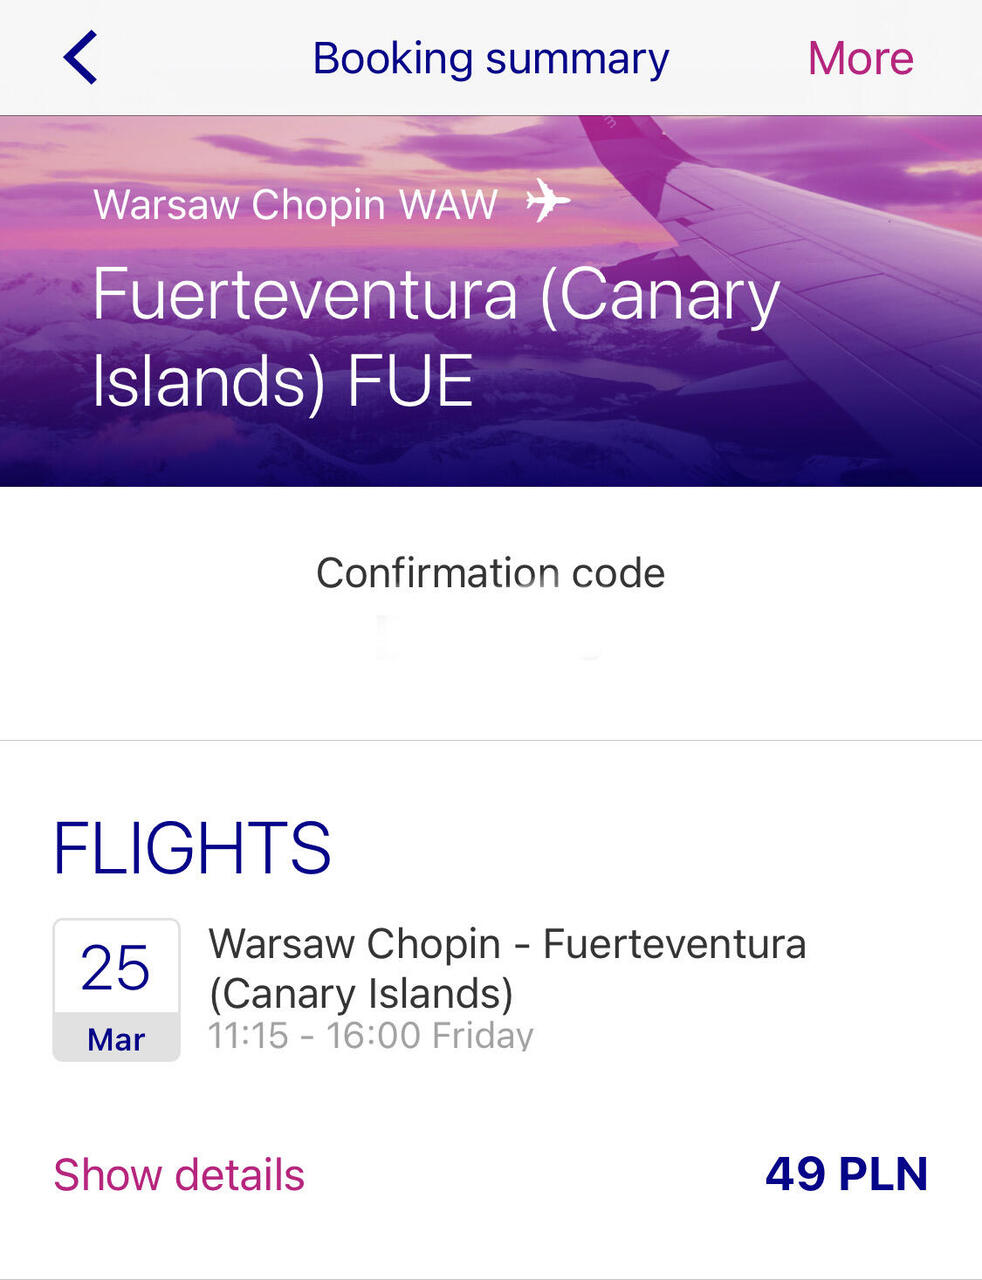Click the number 25 on the date tile

pos(116,968)
